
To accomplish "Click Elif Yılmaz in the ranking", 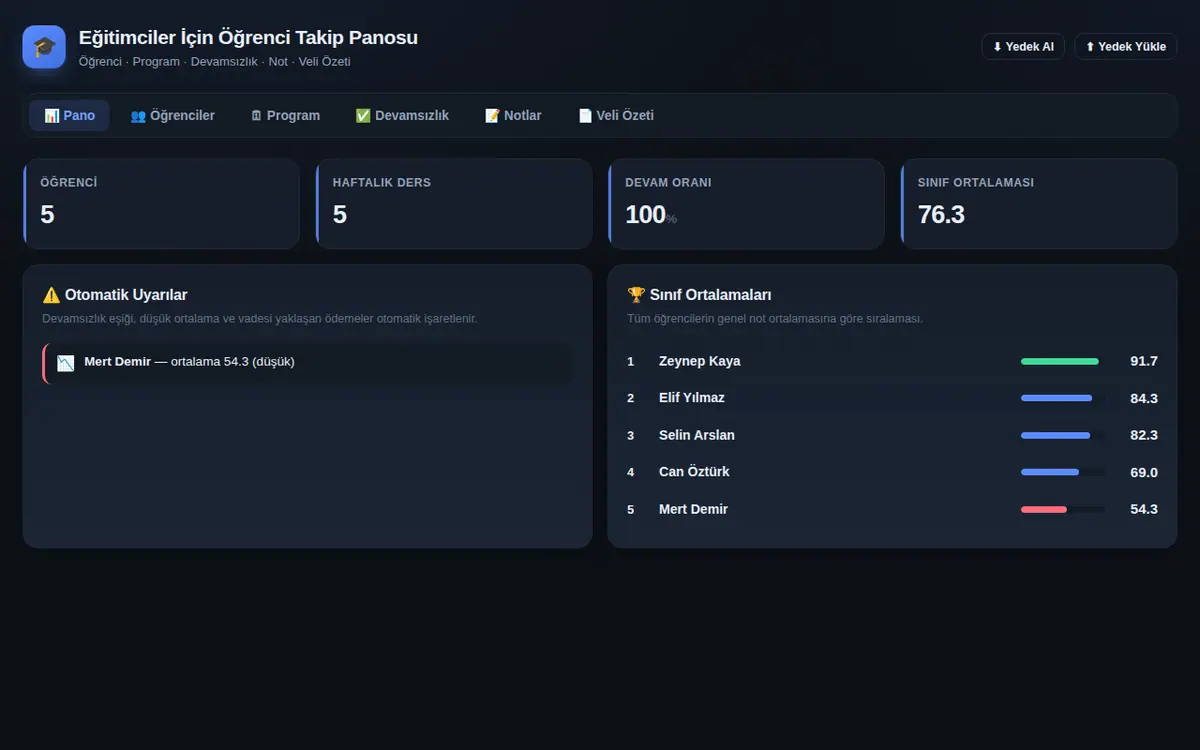I will (x=692, y=398).
